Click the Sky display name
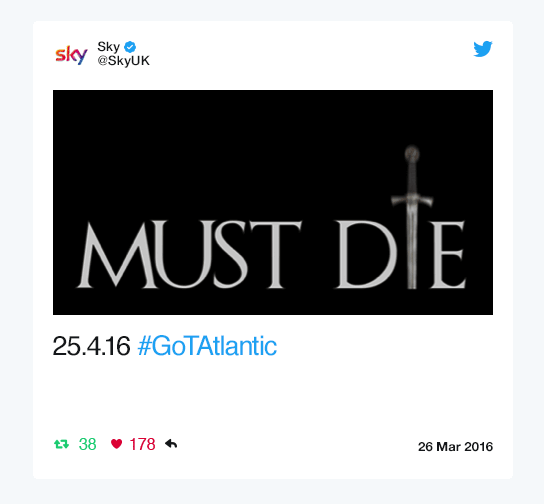Image resolution: width=544 pixels, height=504 pixels. pyautogui.click(x=108, y=46)
